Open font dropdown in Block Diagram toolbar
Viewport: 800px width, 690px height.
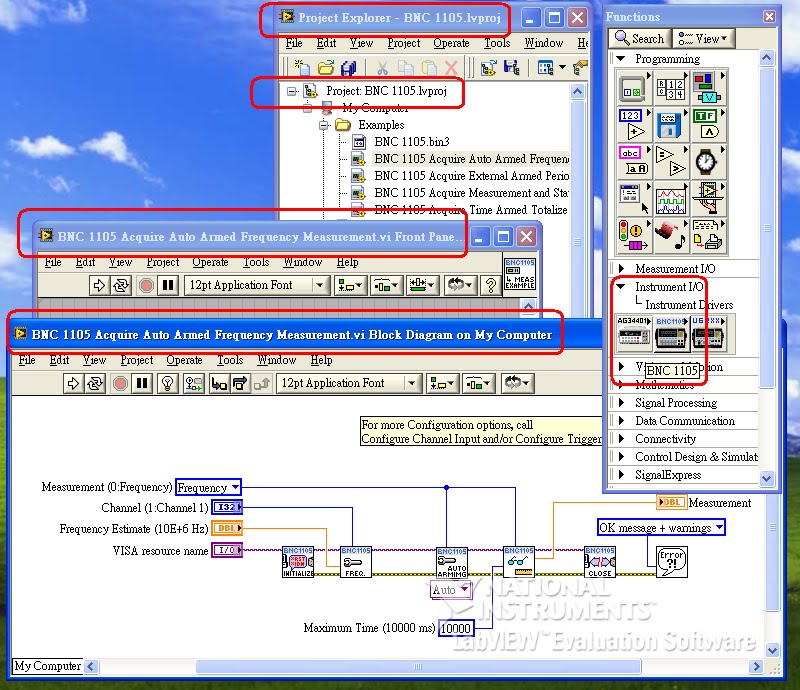(x=411, y=383)
